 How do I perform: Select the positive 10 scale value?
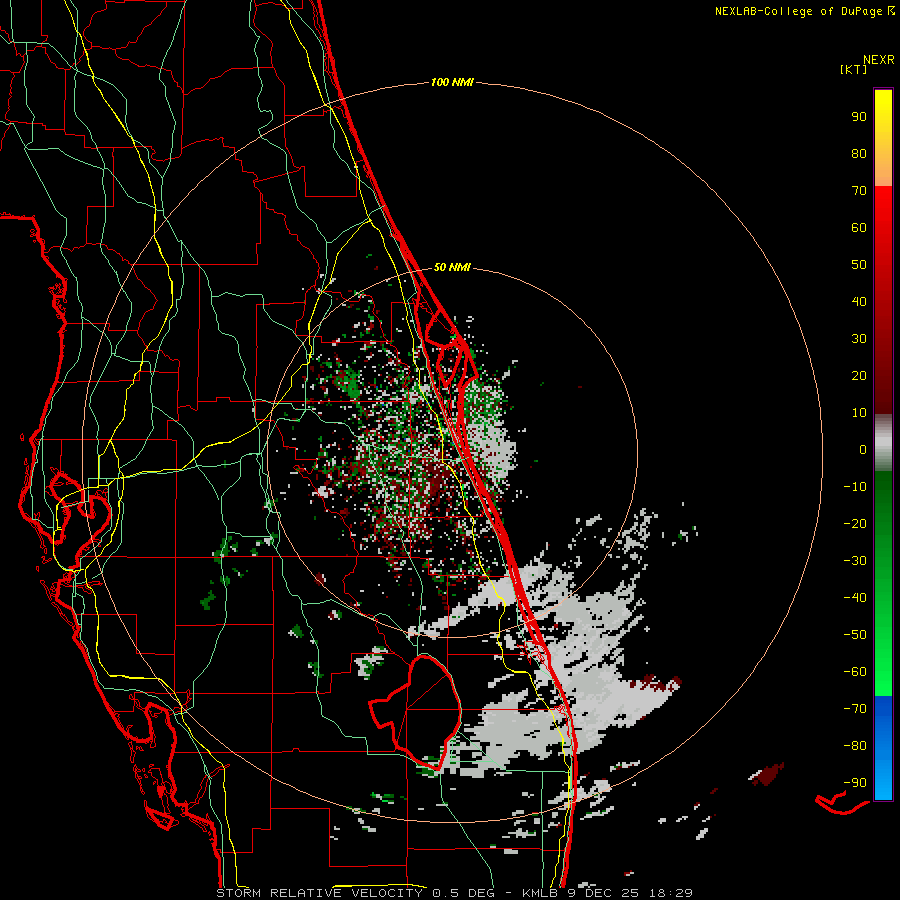(x=859, y=413)
